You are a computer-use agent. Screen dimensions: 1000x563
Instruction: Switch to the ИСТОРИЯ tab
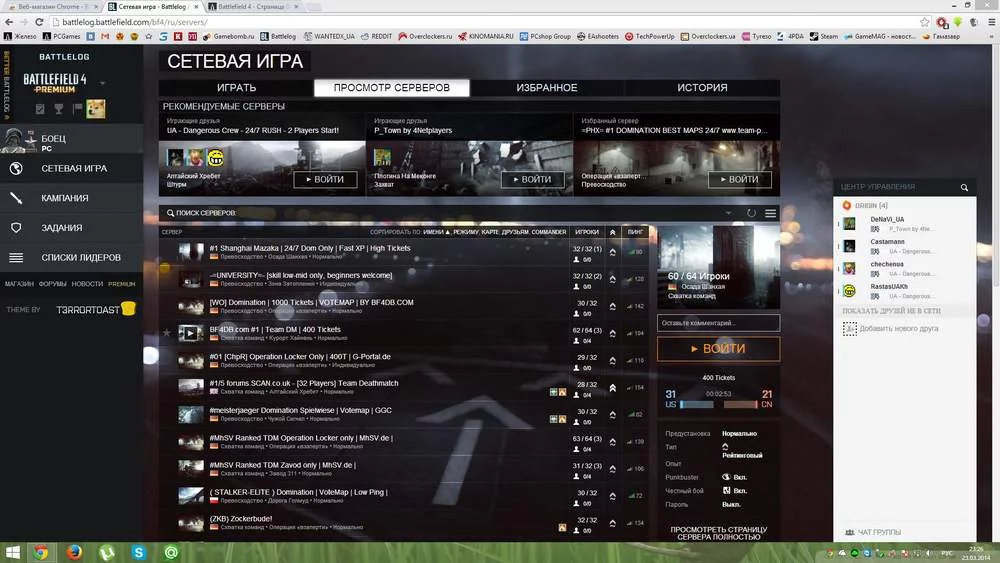[702, 88]
